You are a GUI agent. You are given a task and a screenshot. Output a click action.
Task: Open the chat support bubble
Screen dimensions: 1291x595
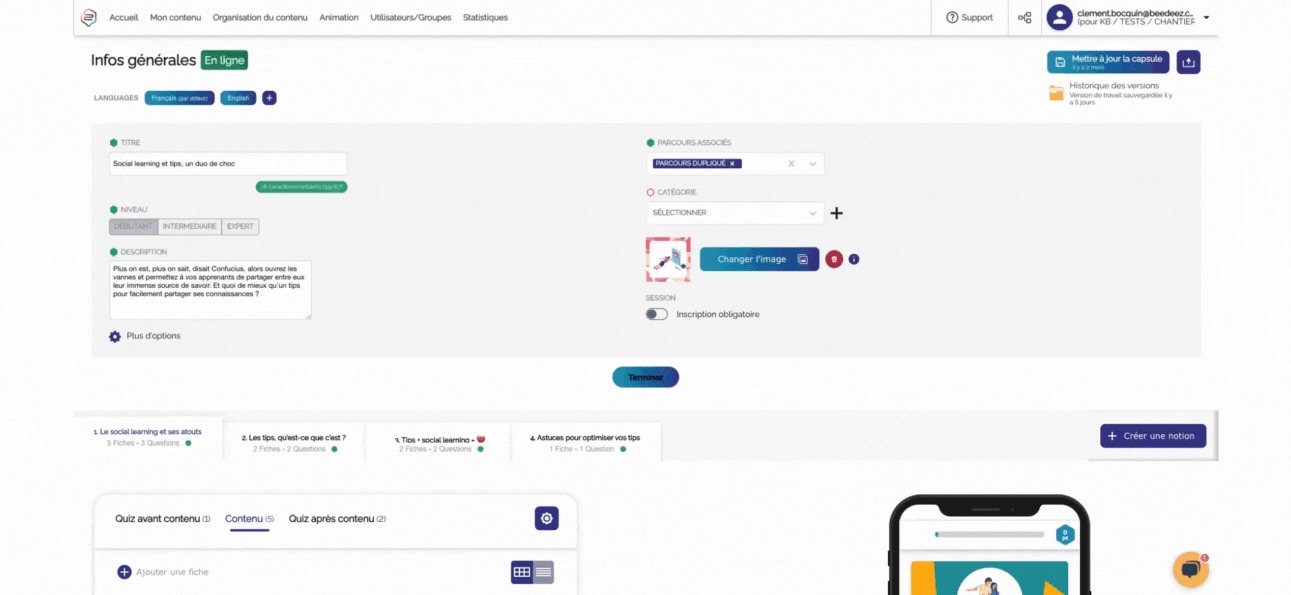(x=1190, y=569)
